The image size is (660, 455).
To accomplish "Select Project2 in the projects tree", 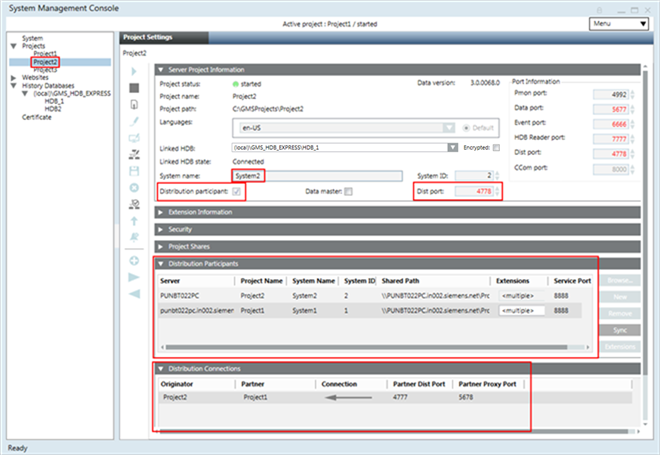I will (46, 62).
